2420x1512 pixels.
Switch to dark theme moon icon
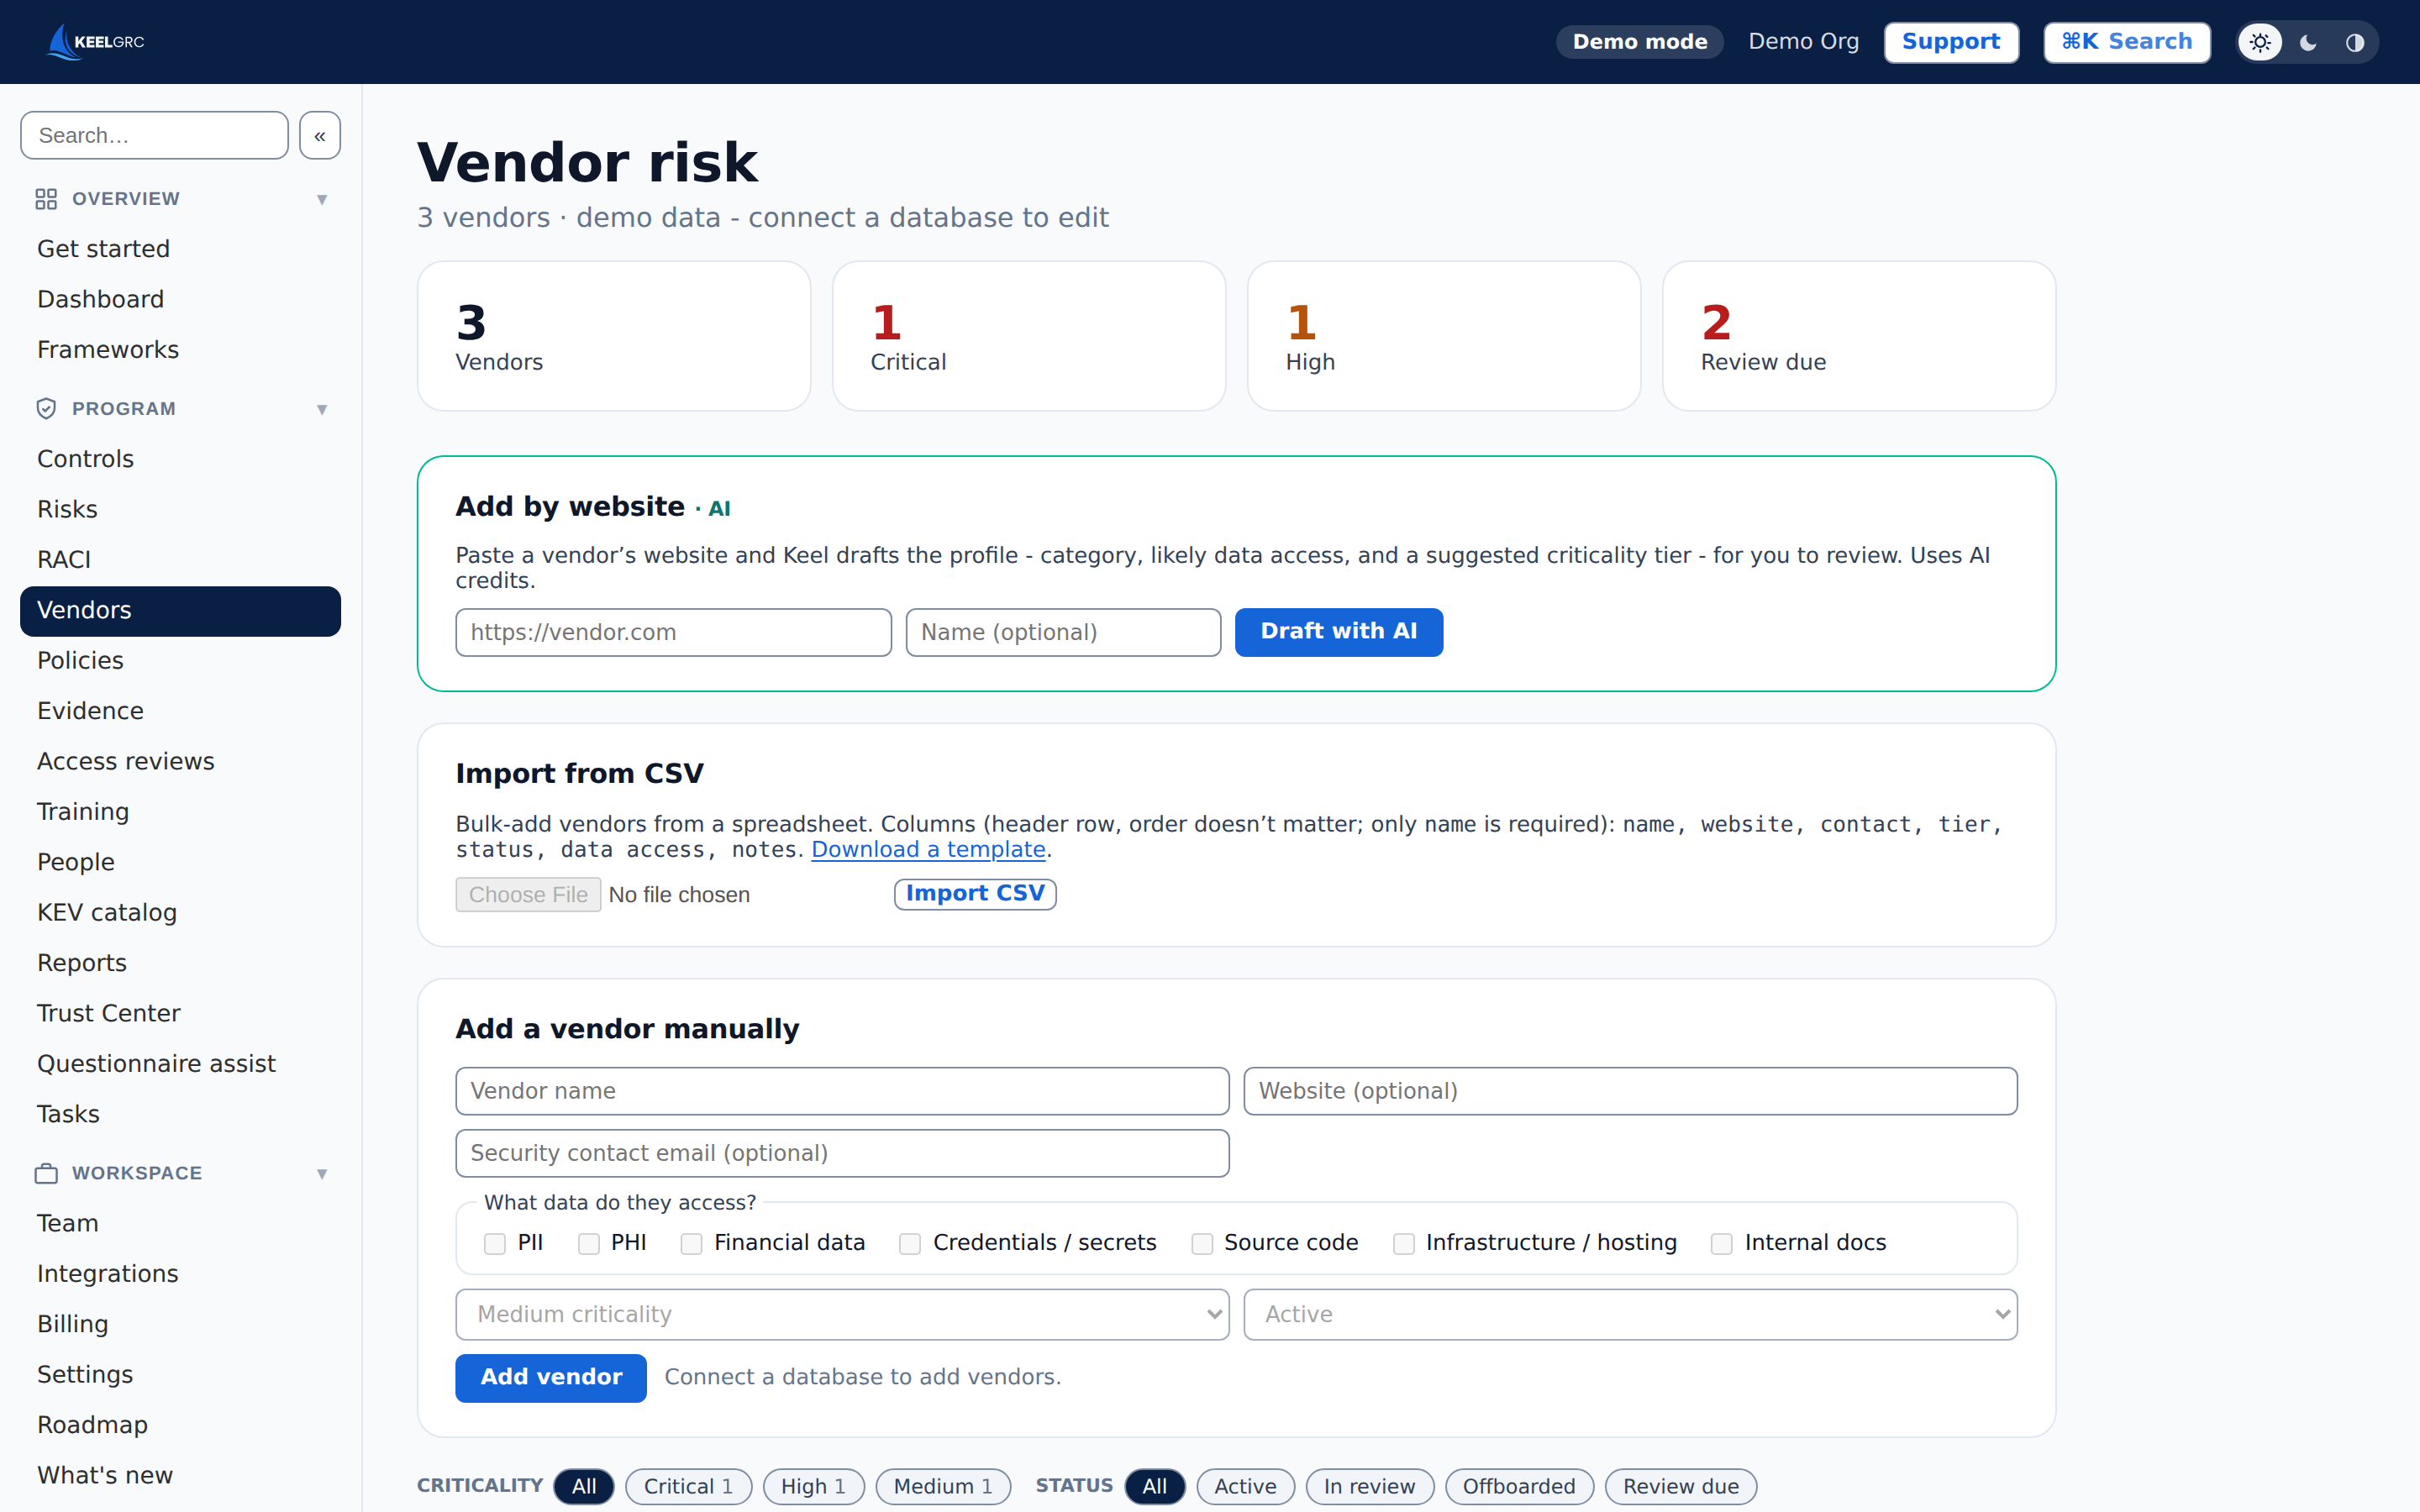[x=2308, y=42]
